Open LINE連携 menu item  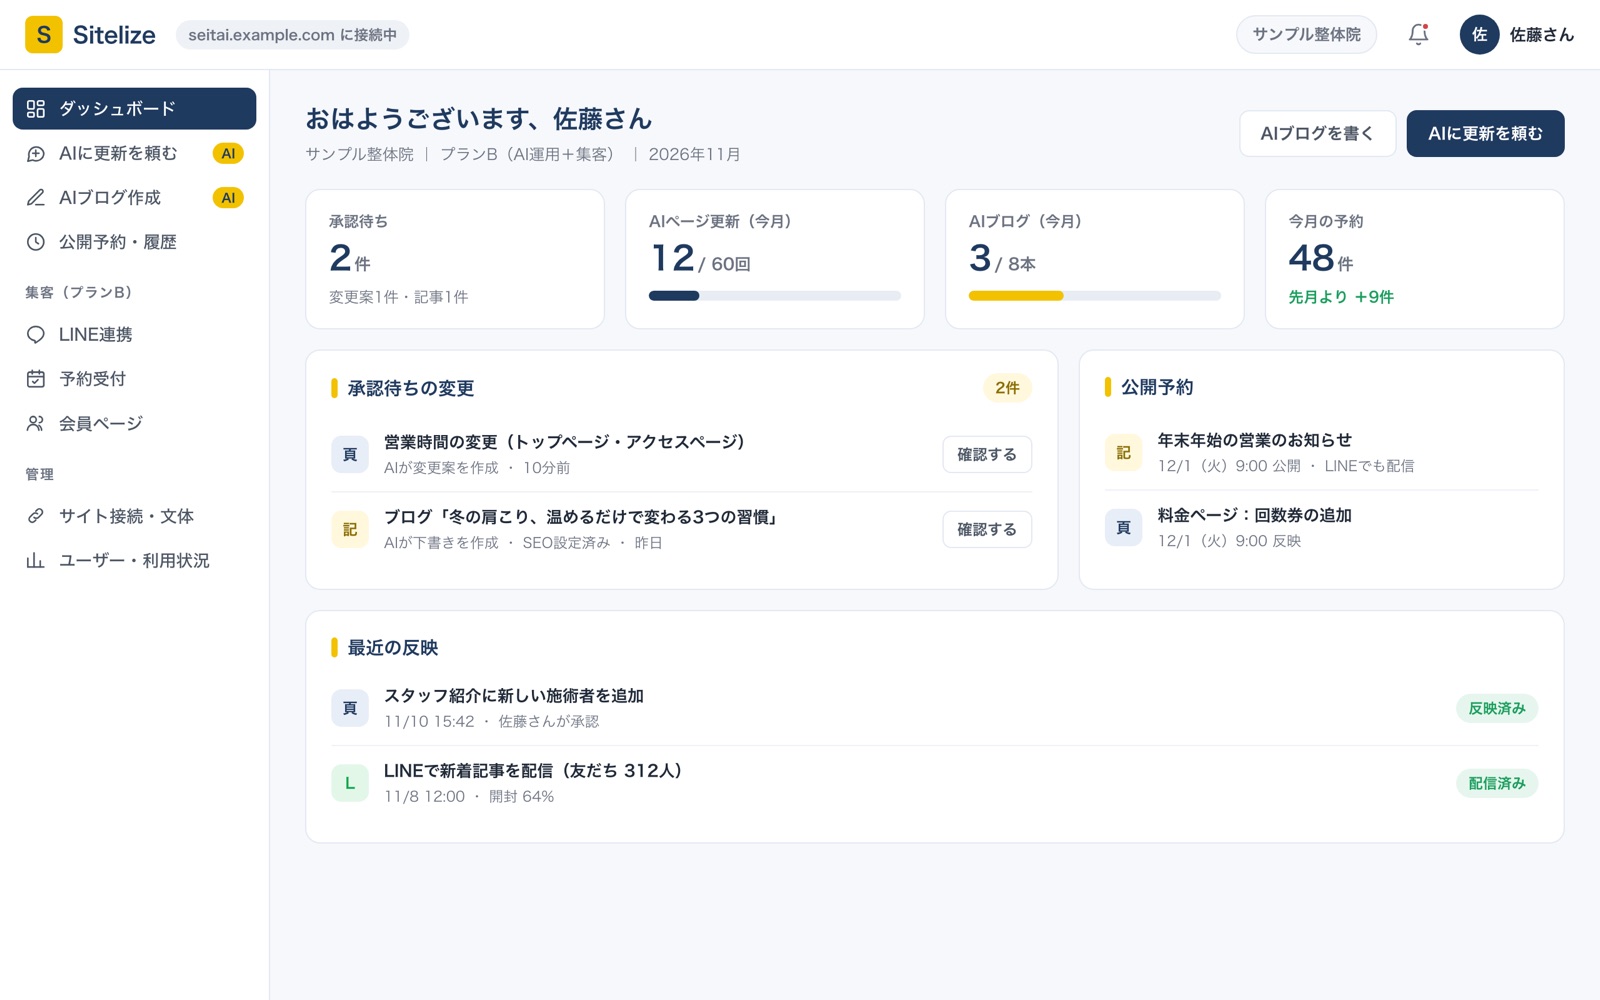pos(134,335)
